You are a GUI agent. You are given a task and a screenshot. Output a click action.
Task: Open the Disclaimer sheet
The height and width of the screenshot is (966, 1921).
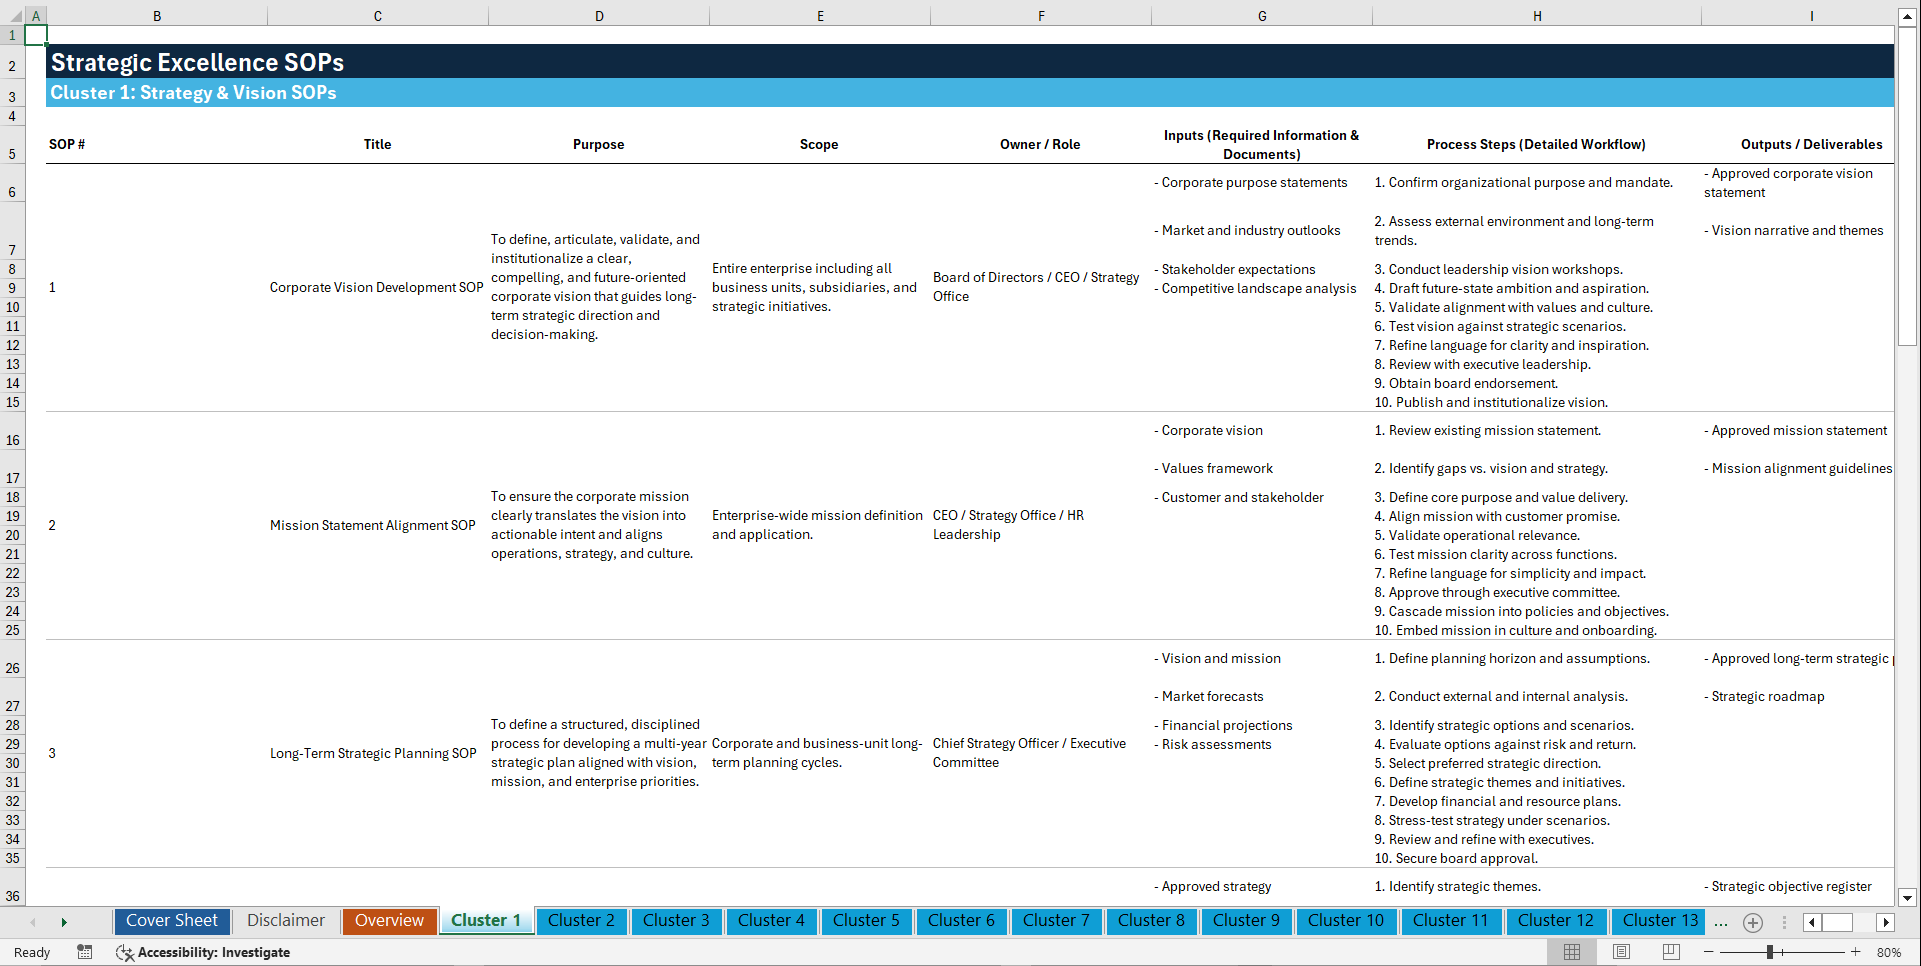285,921
